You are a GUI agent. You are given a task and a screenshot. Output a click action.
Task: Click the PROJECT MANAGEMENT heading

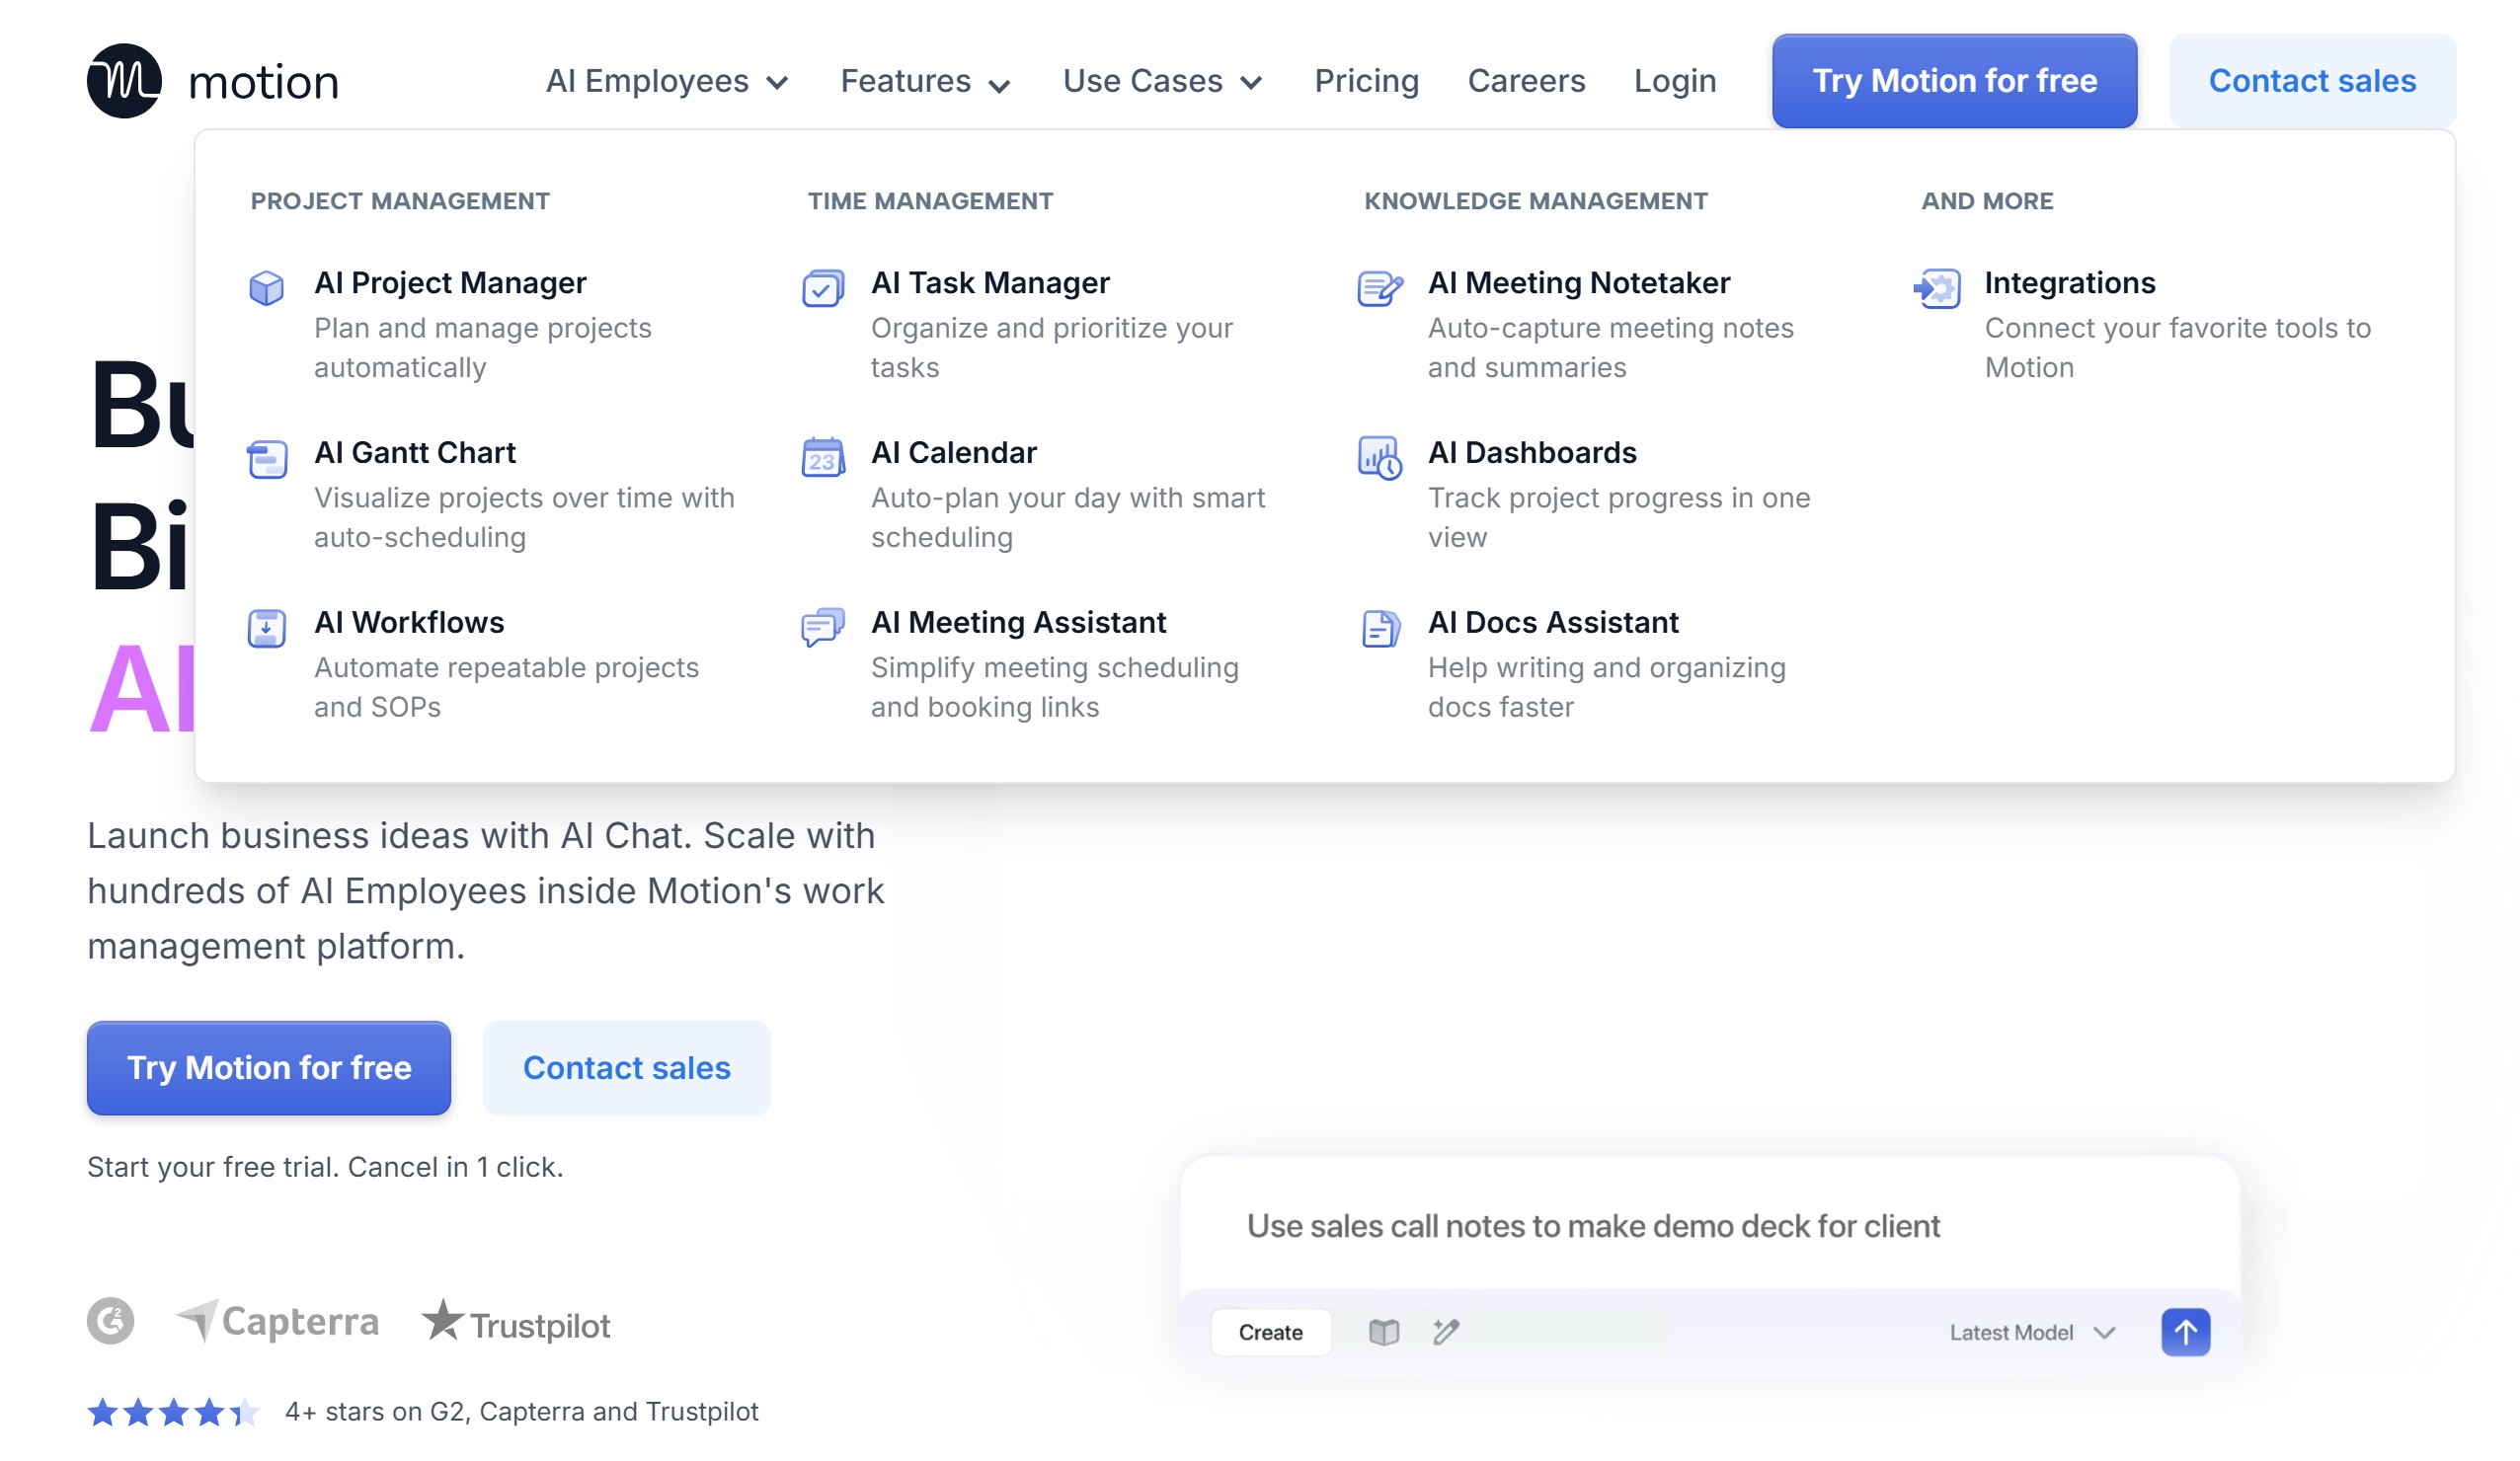[x=400, y=201]
